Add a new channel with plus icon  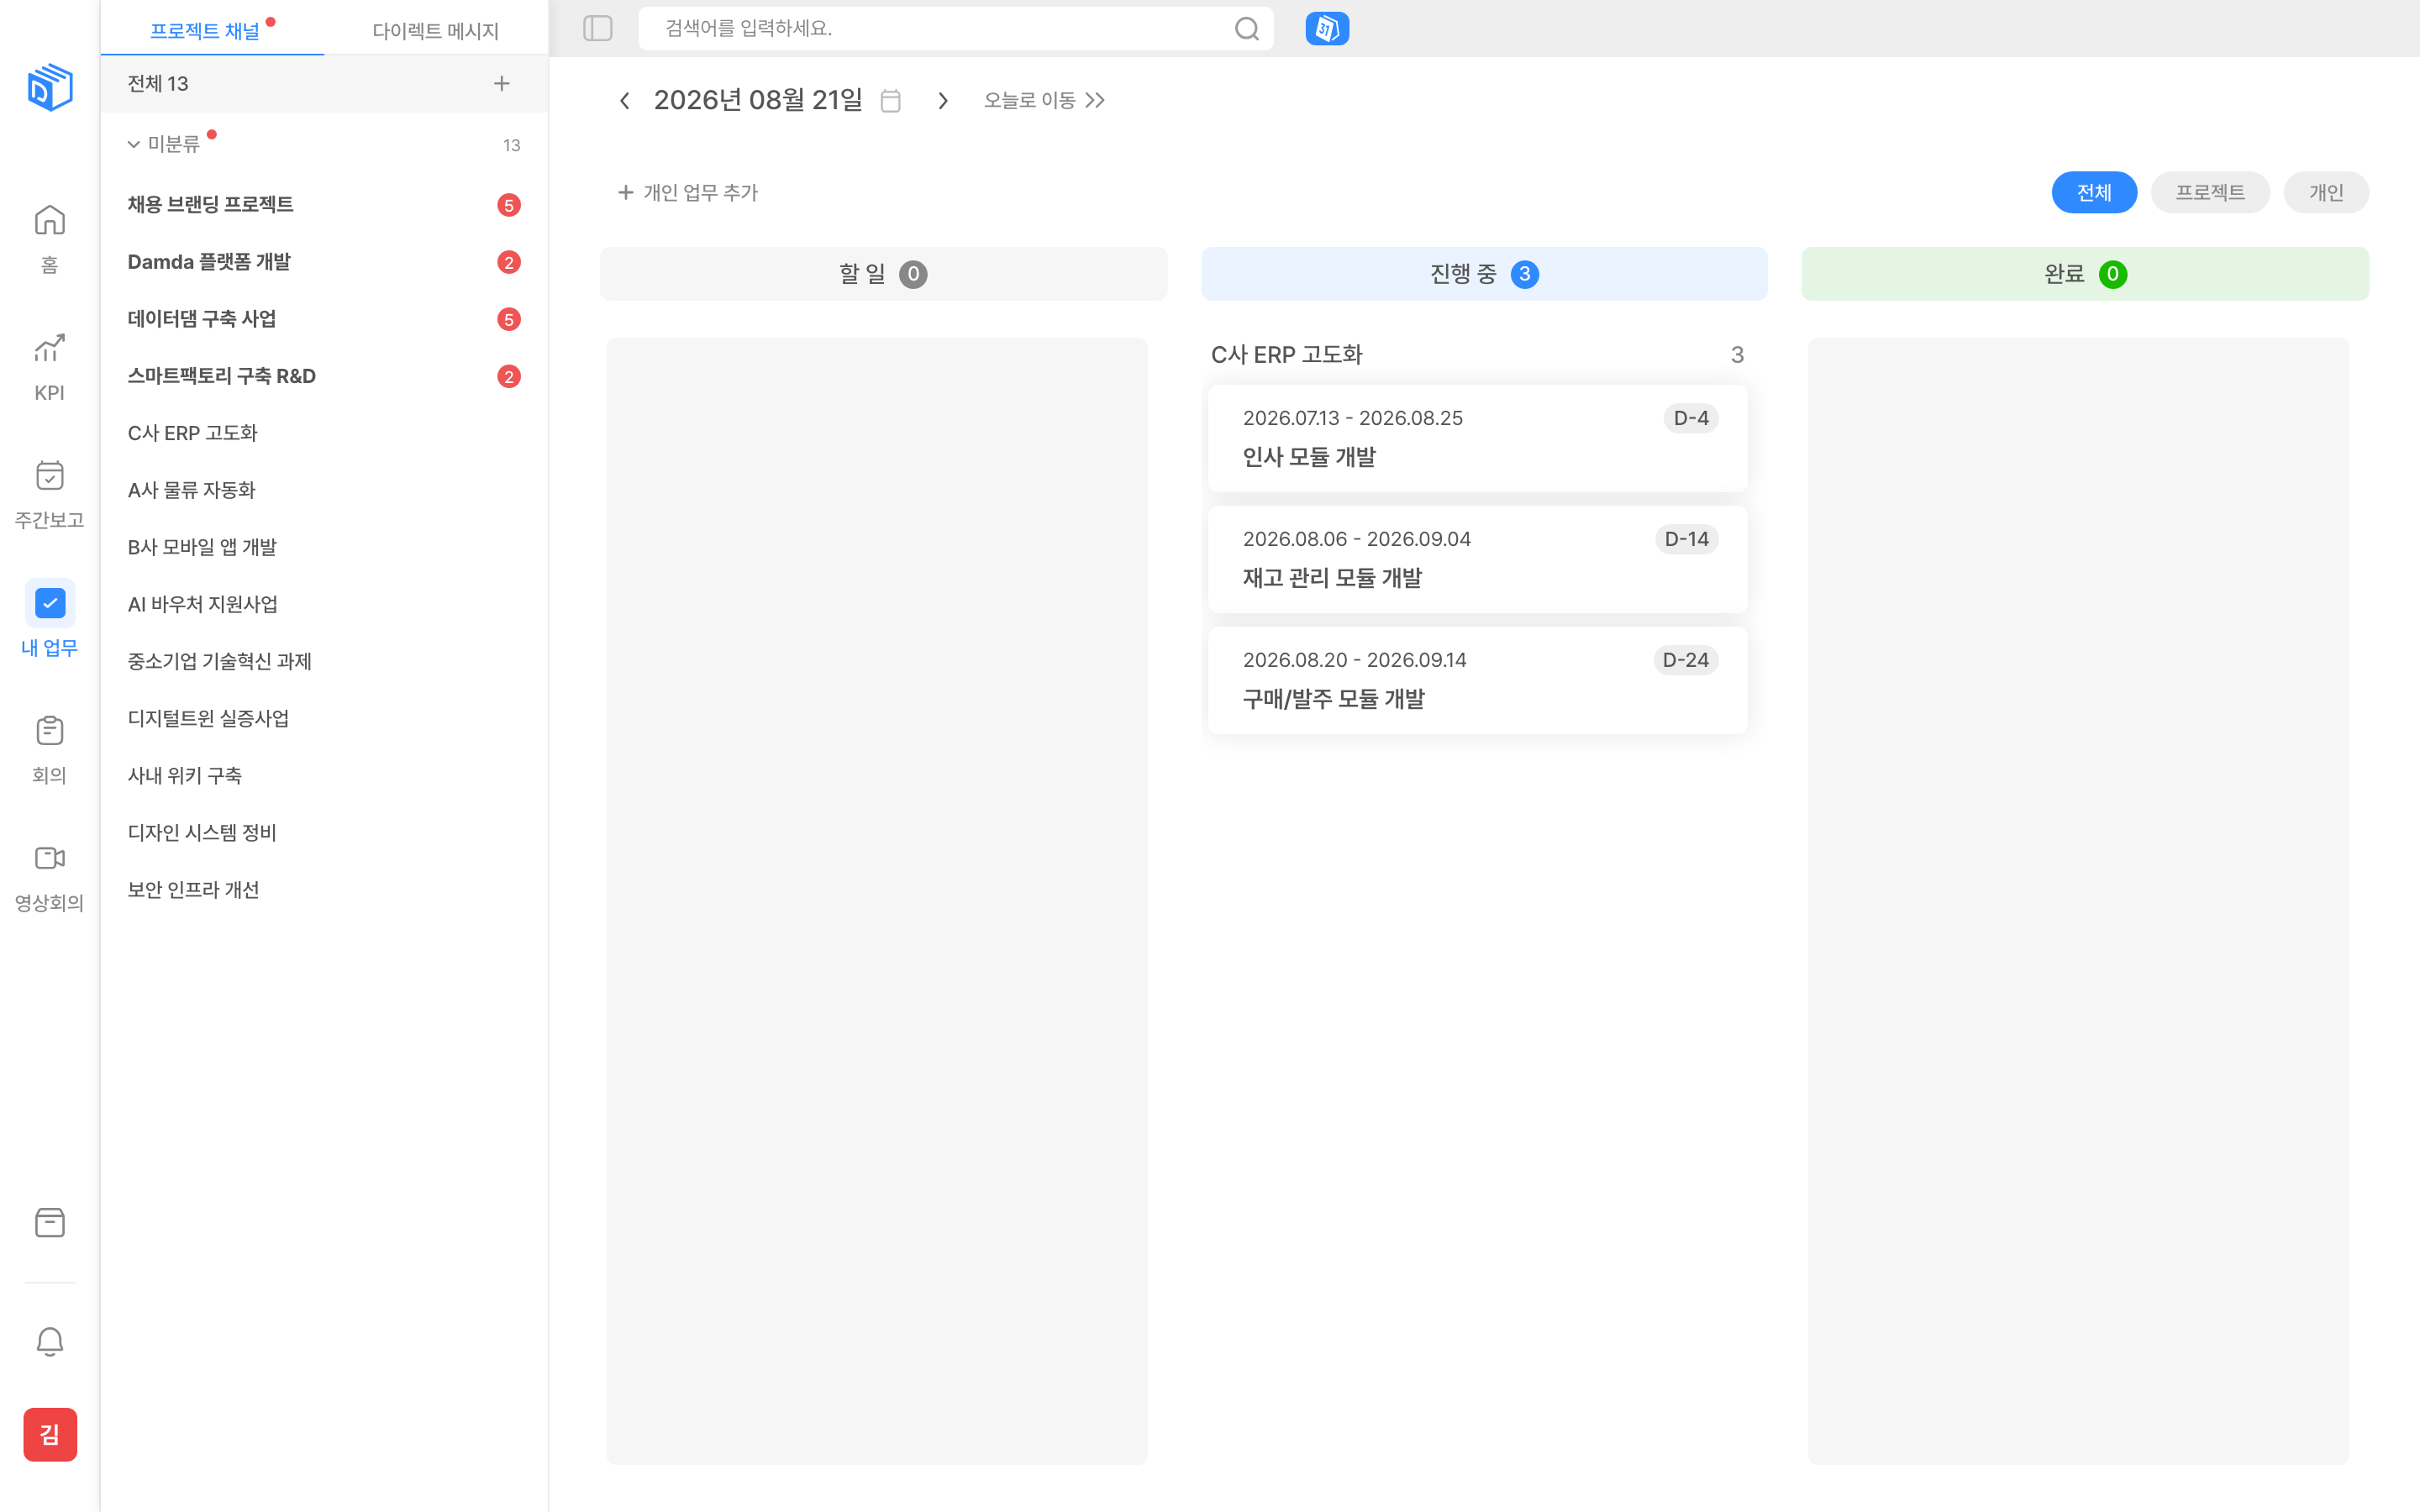tap(502, 83)
